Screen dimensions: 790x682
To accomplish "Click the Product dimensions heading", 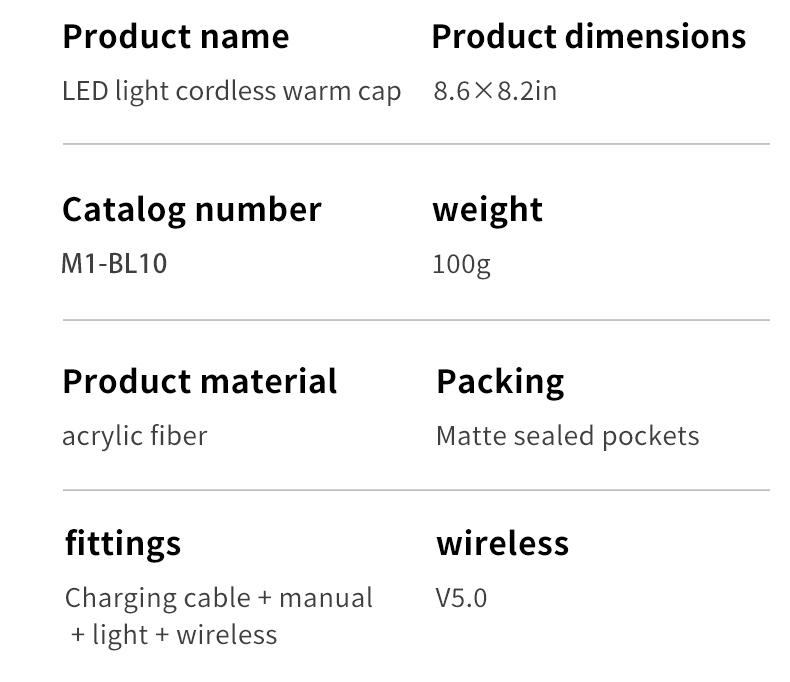I will coord(588,37).
